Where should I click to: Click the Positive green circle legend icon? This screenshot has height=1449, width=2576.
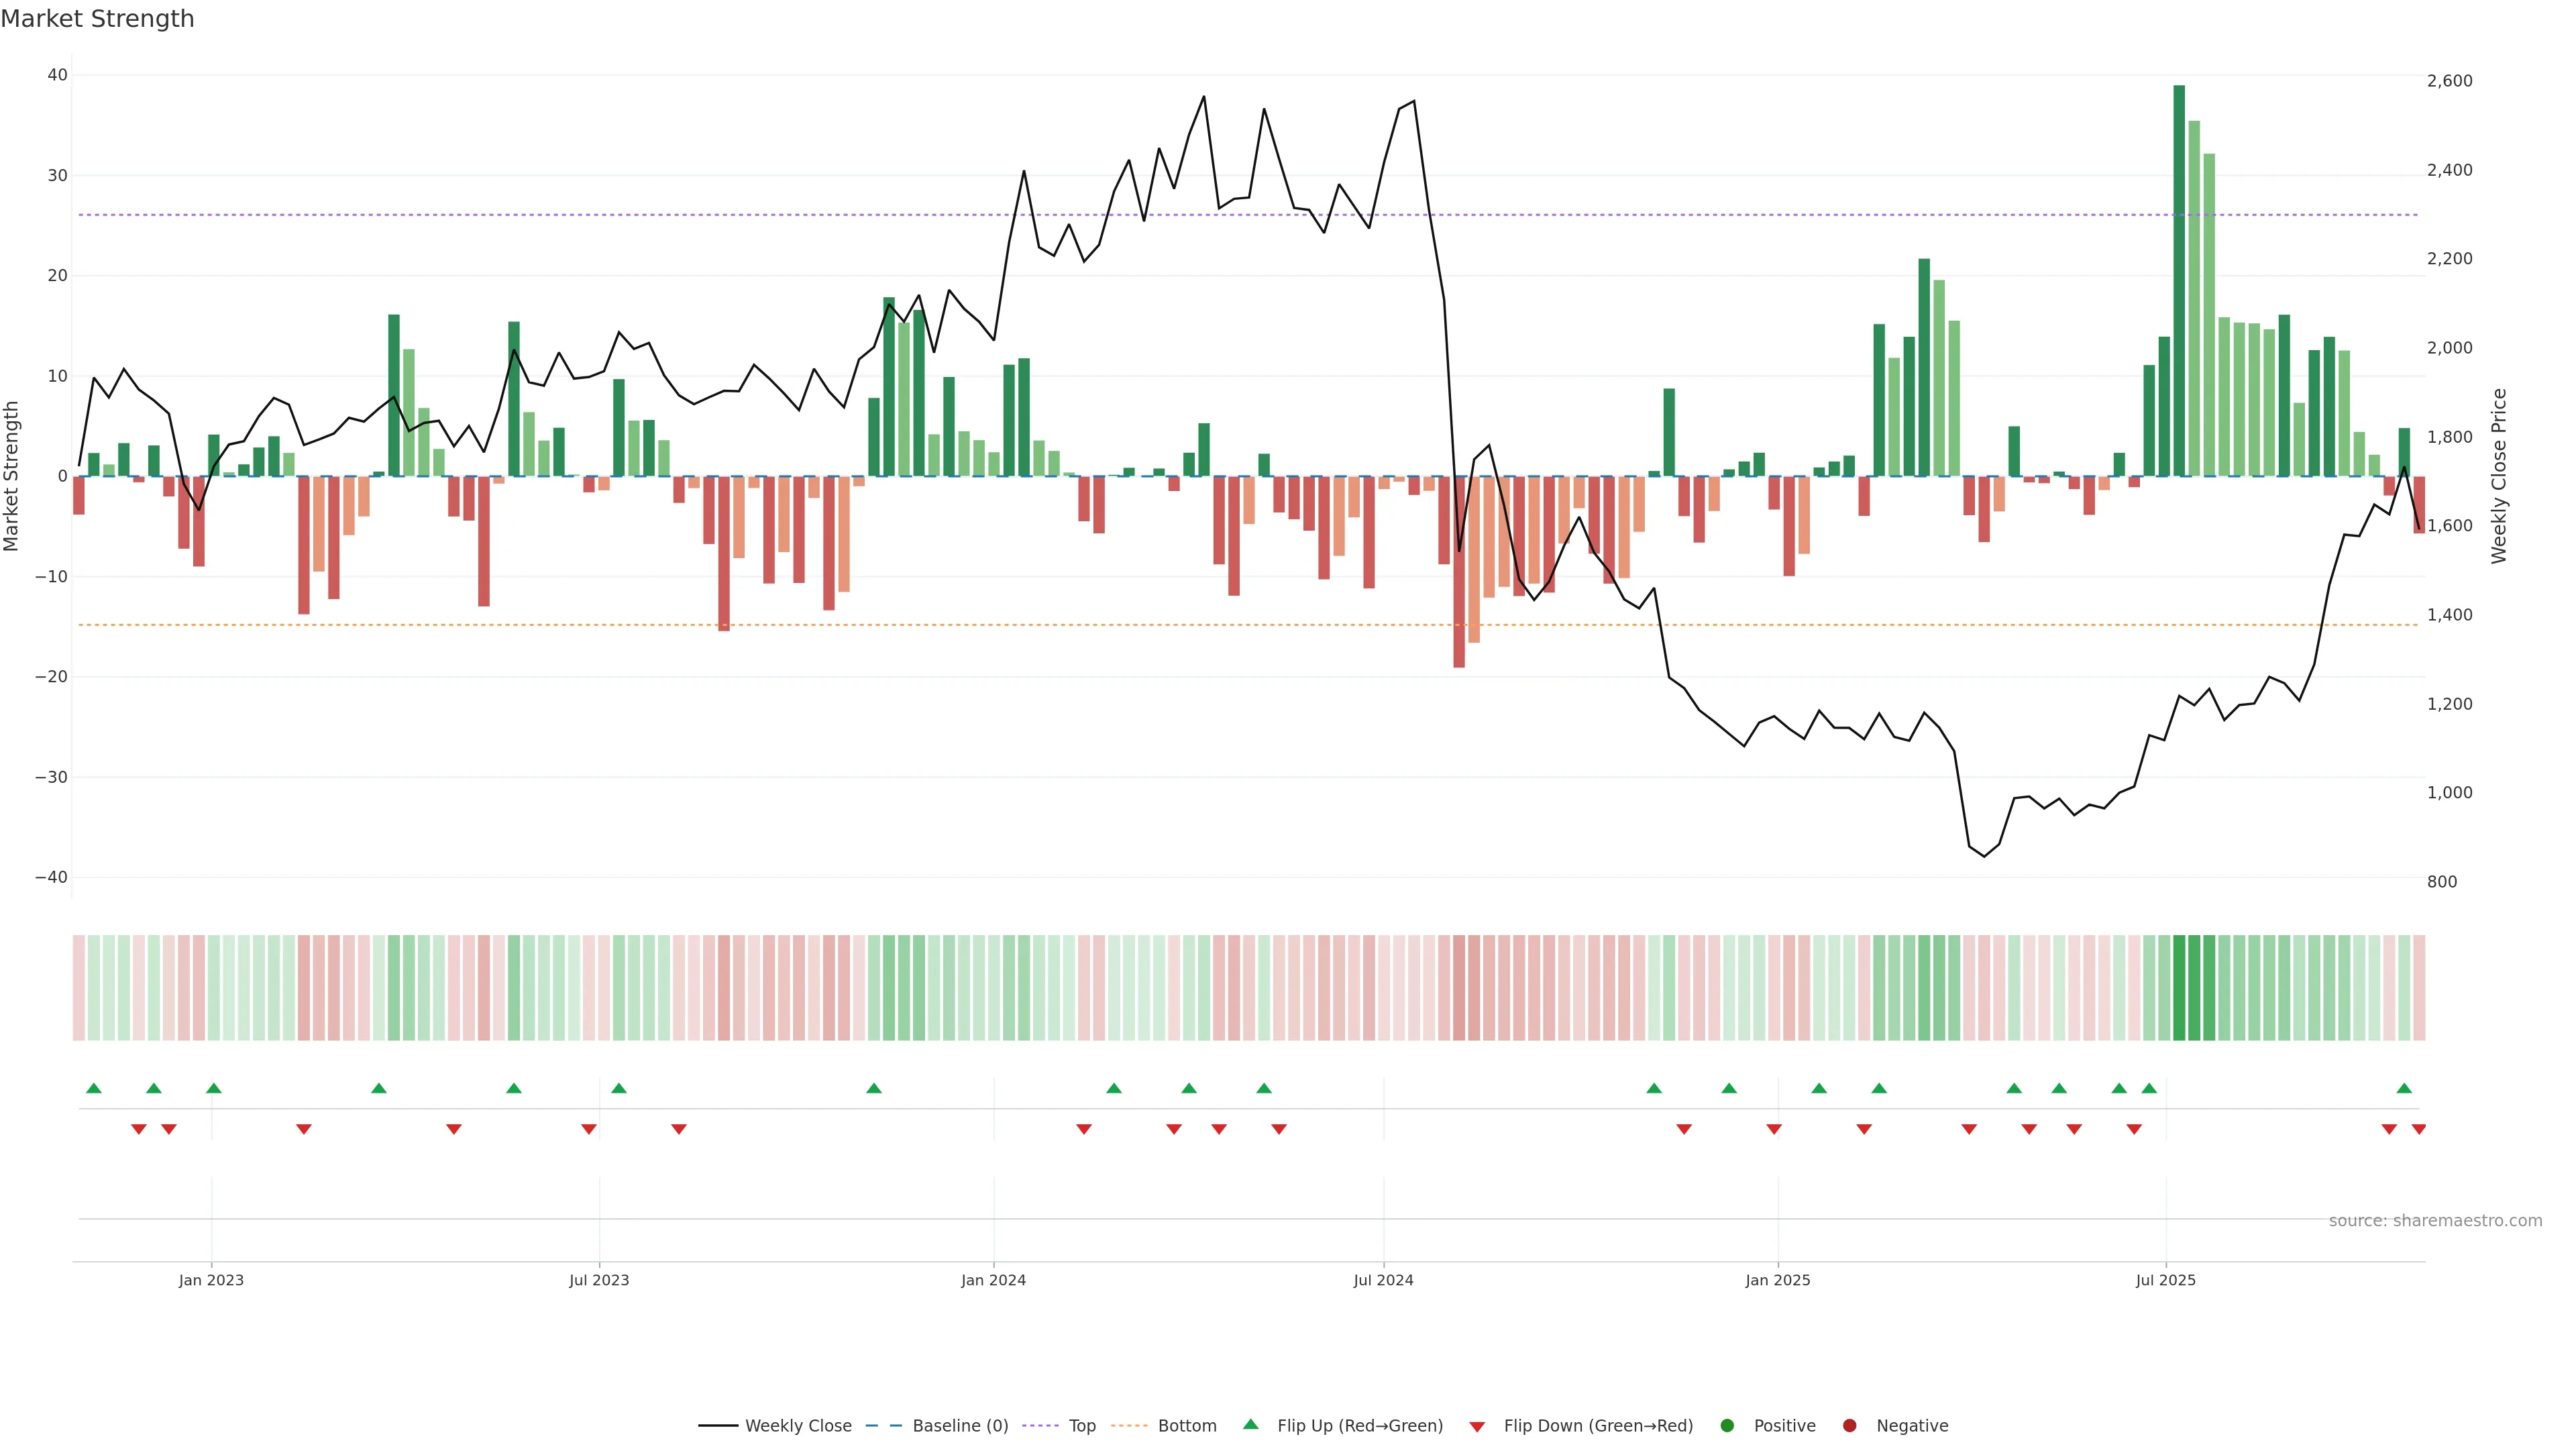pyautogui.click(x=1727, y=1426)
